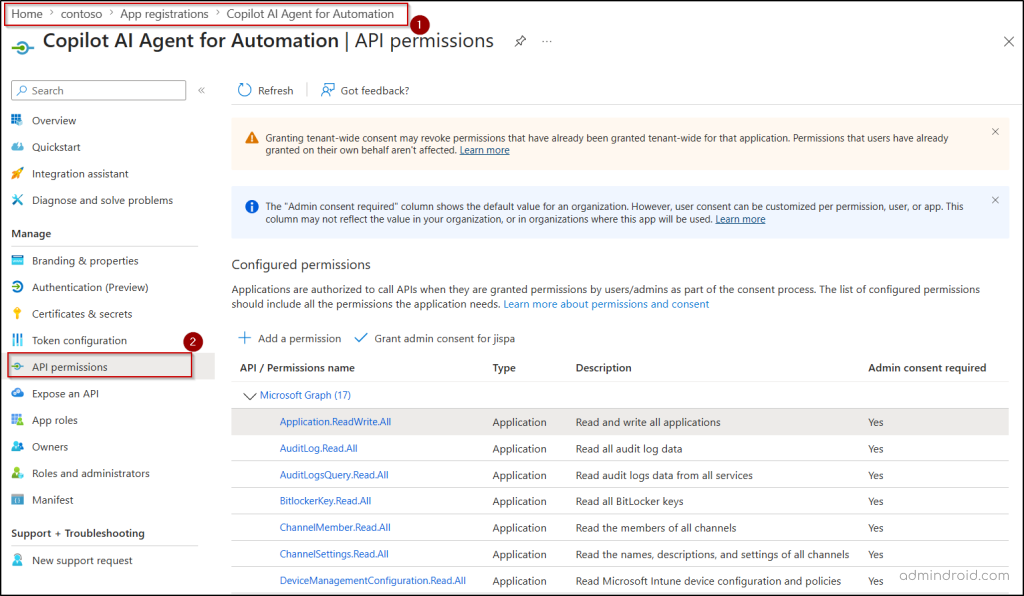Open Learn more about permissions and consent
The width and height of the screenshot is (1024, 596).
pyautogui.click(x=606, y=304)
